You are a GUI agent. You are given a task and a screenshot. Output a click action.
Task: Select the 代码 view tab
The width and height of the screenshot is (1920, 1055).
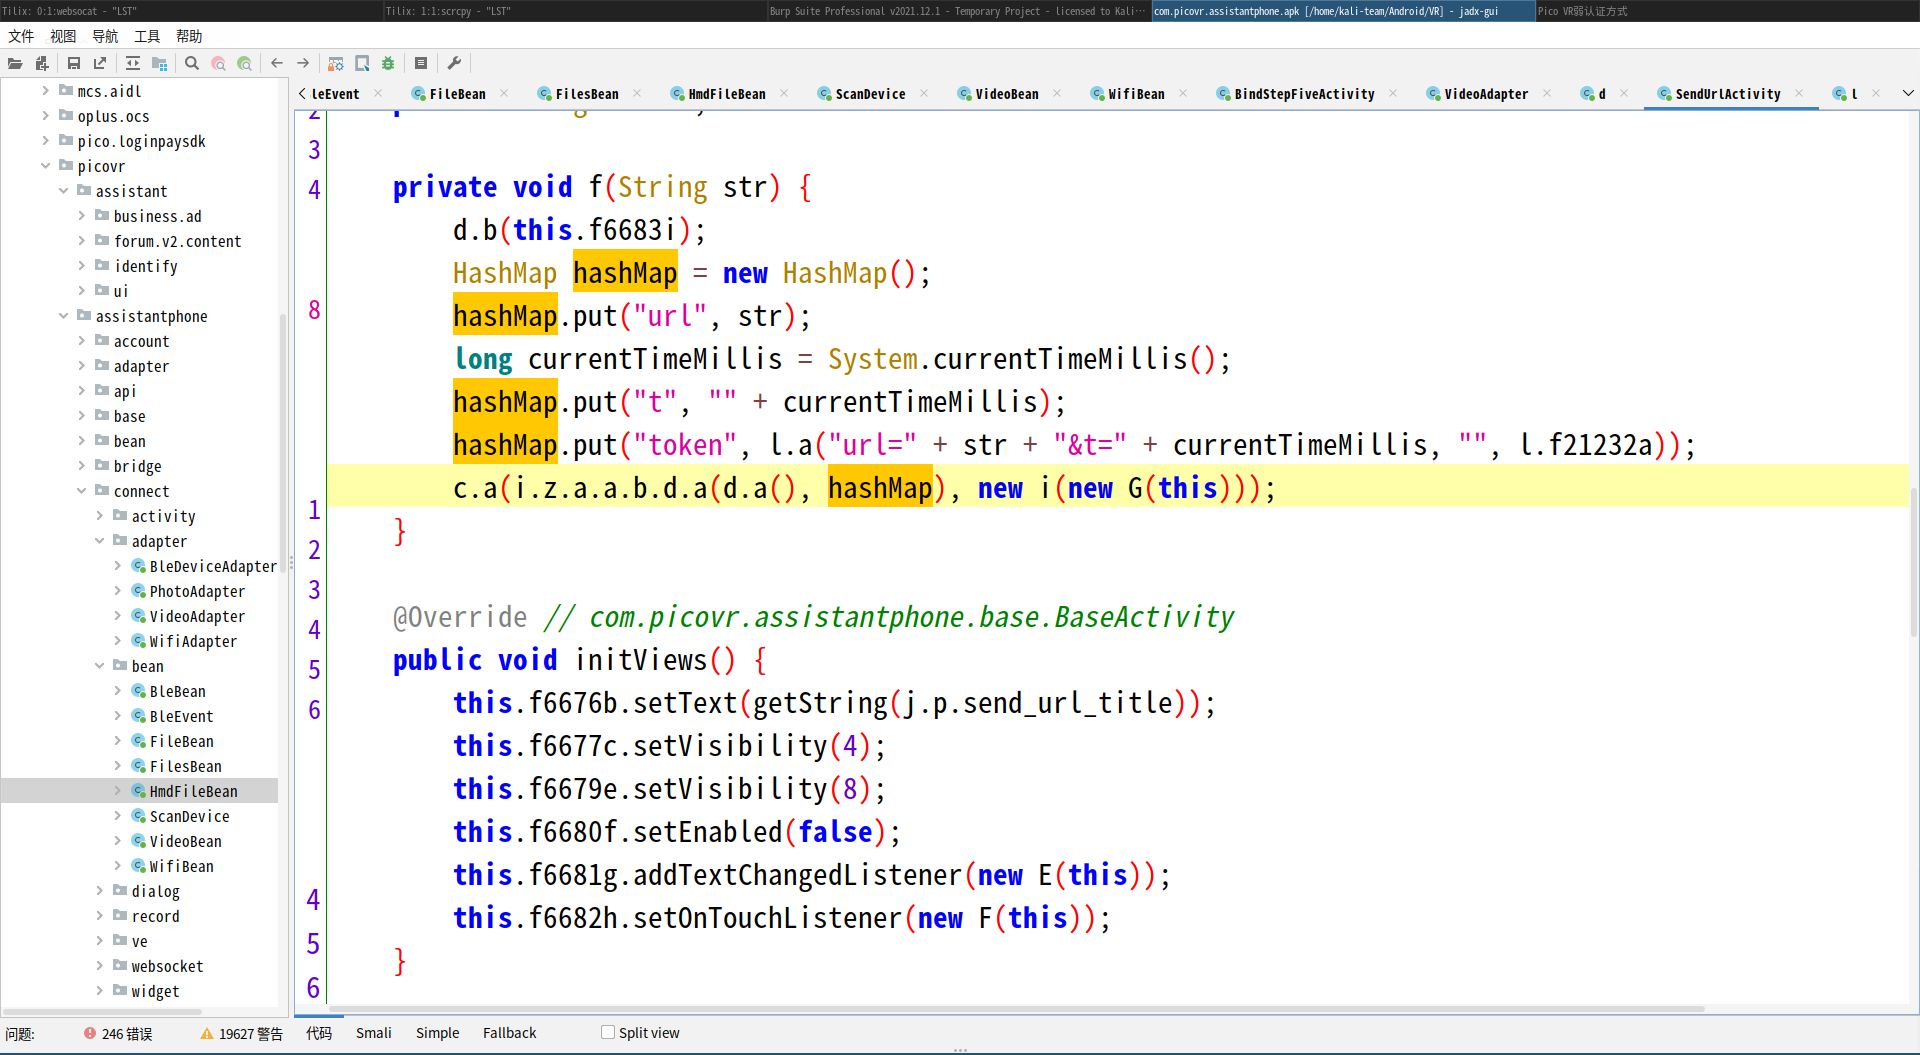click(x=319, y=1033)
